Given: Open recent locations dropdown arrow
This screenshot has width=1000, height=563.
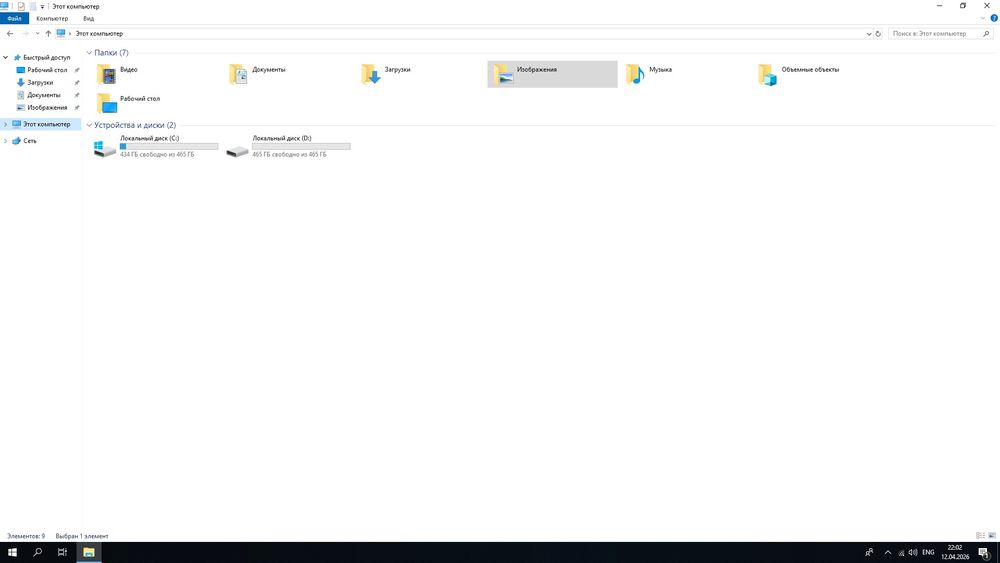Looking at the screenshot, I should 38,34.
